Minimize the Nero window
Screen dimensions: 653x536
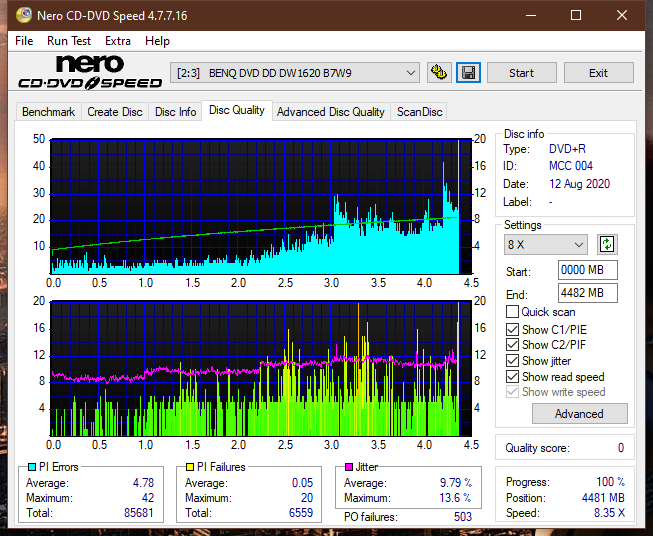point(531,15)
